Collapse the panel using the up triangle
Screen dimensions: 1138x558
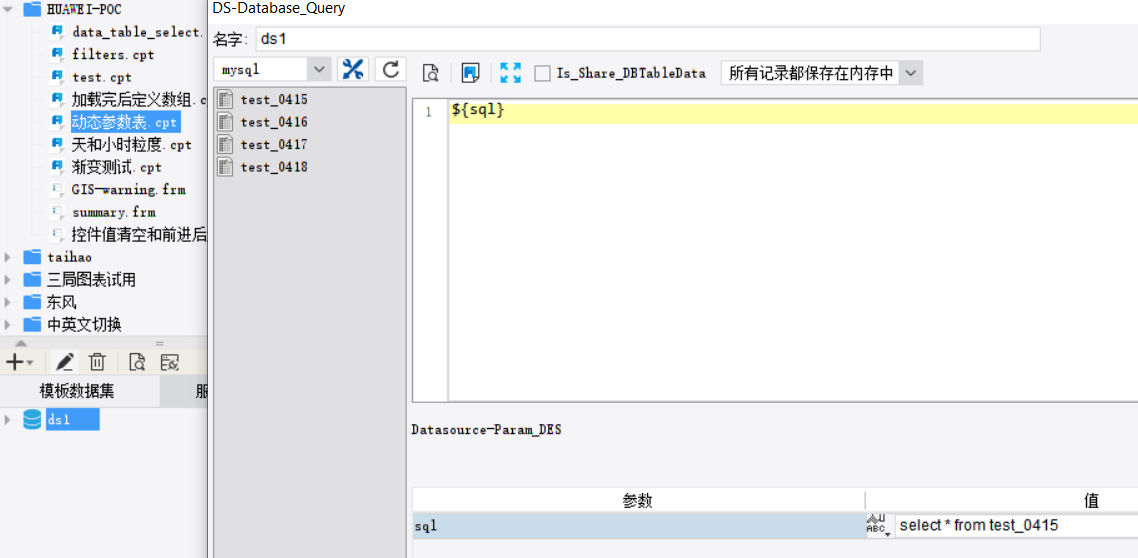pos(21,343)
